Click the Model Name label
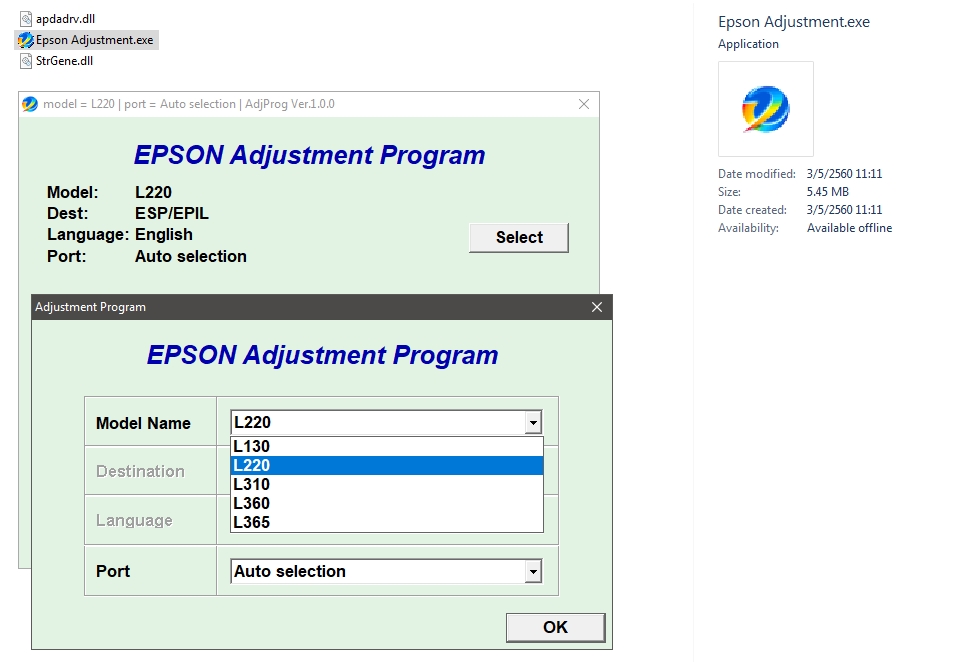The height and width of the screenshot is (662, 958). (x=143, y=423)
